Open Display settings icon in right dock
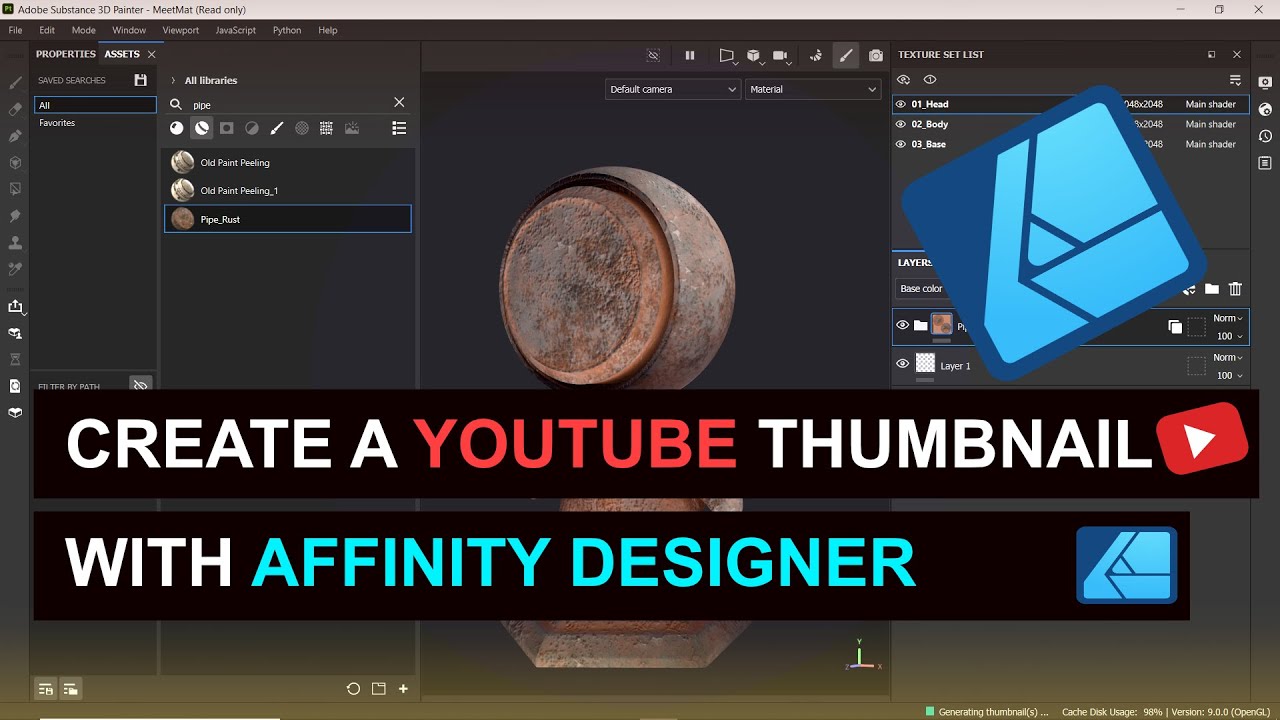 click(1265, 82)
